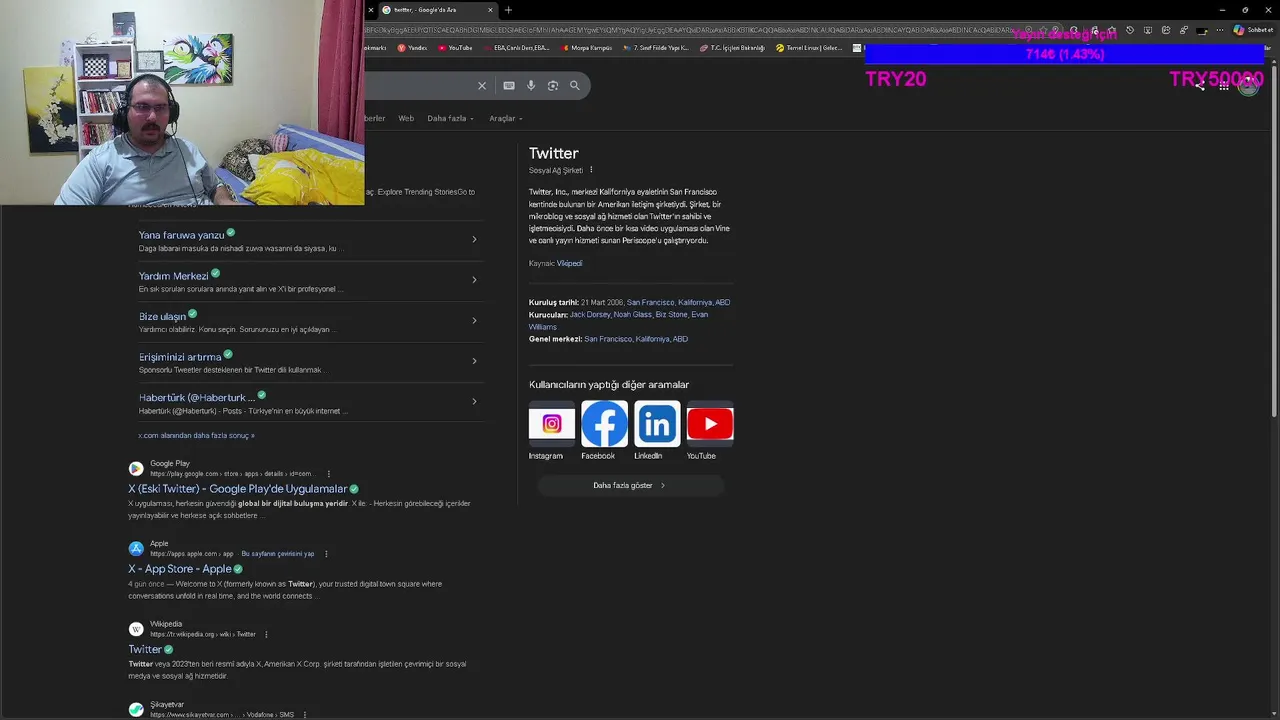
Task: Open three-dot menu of Wikipedia result
Action: pos(266,634)
